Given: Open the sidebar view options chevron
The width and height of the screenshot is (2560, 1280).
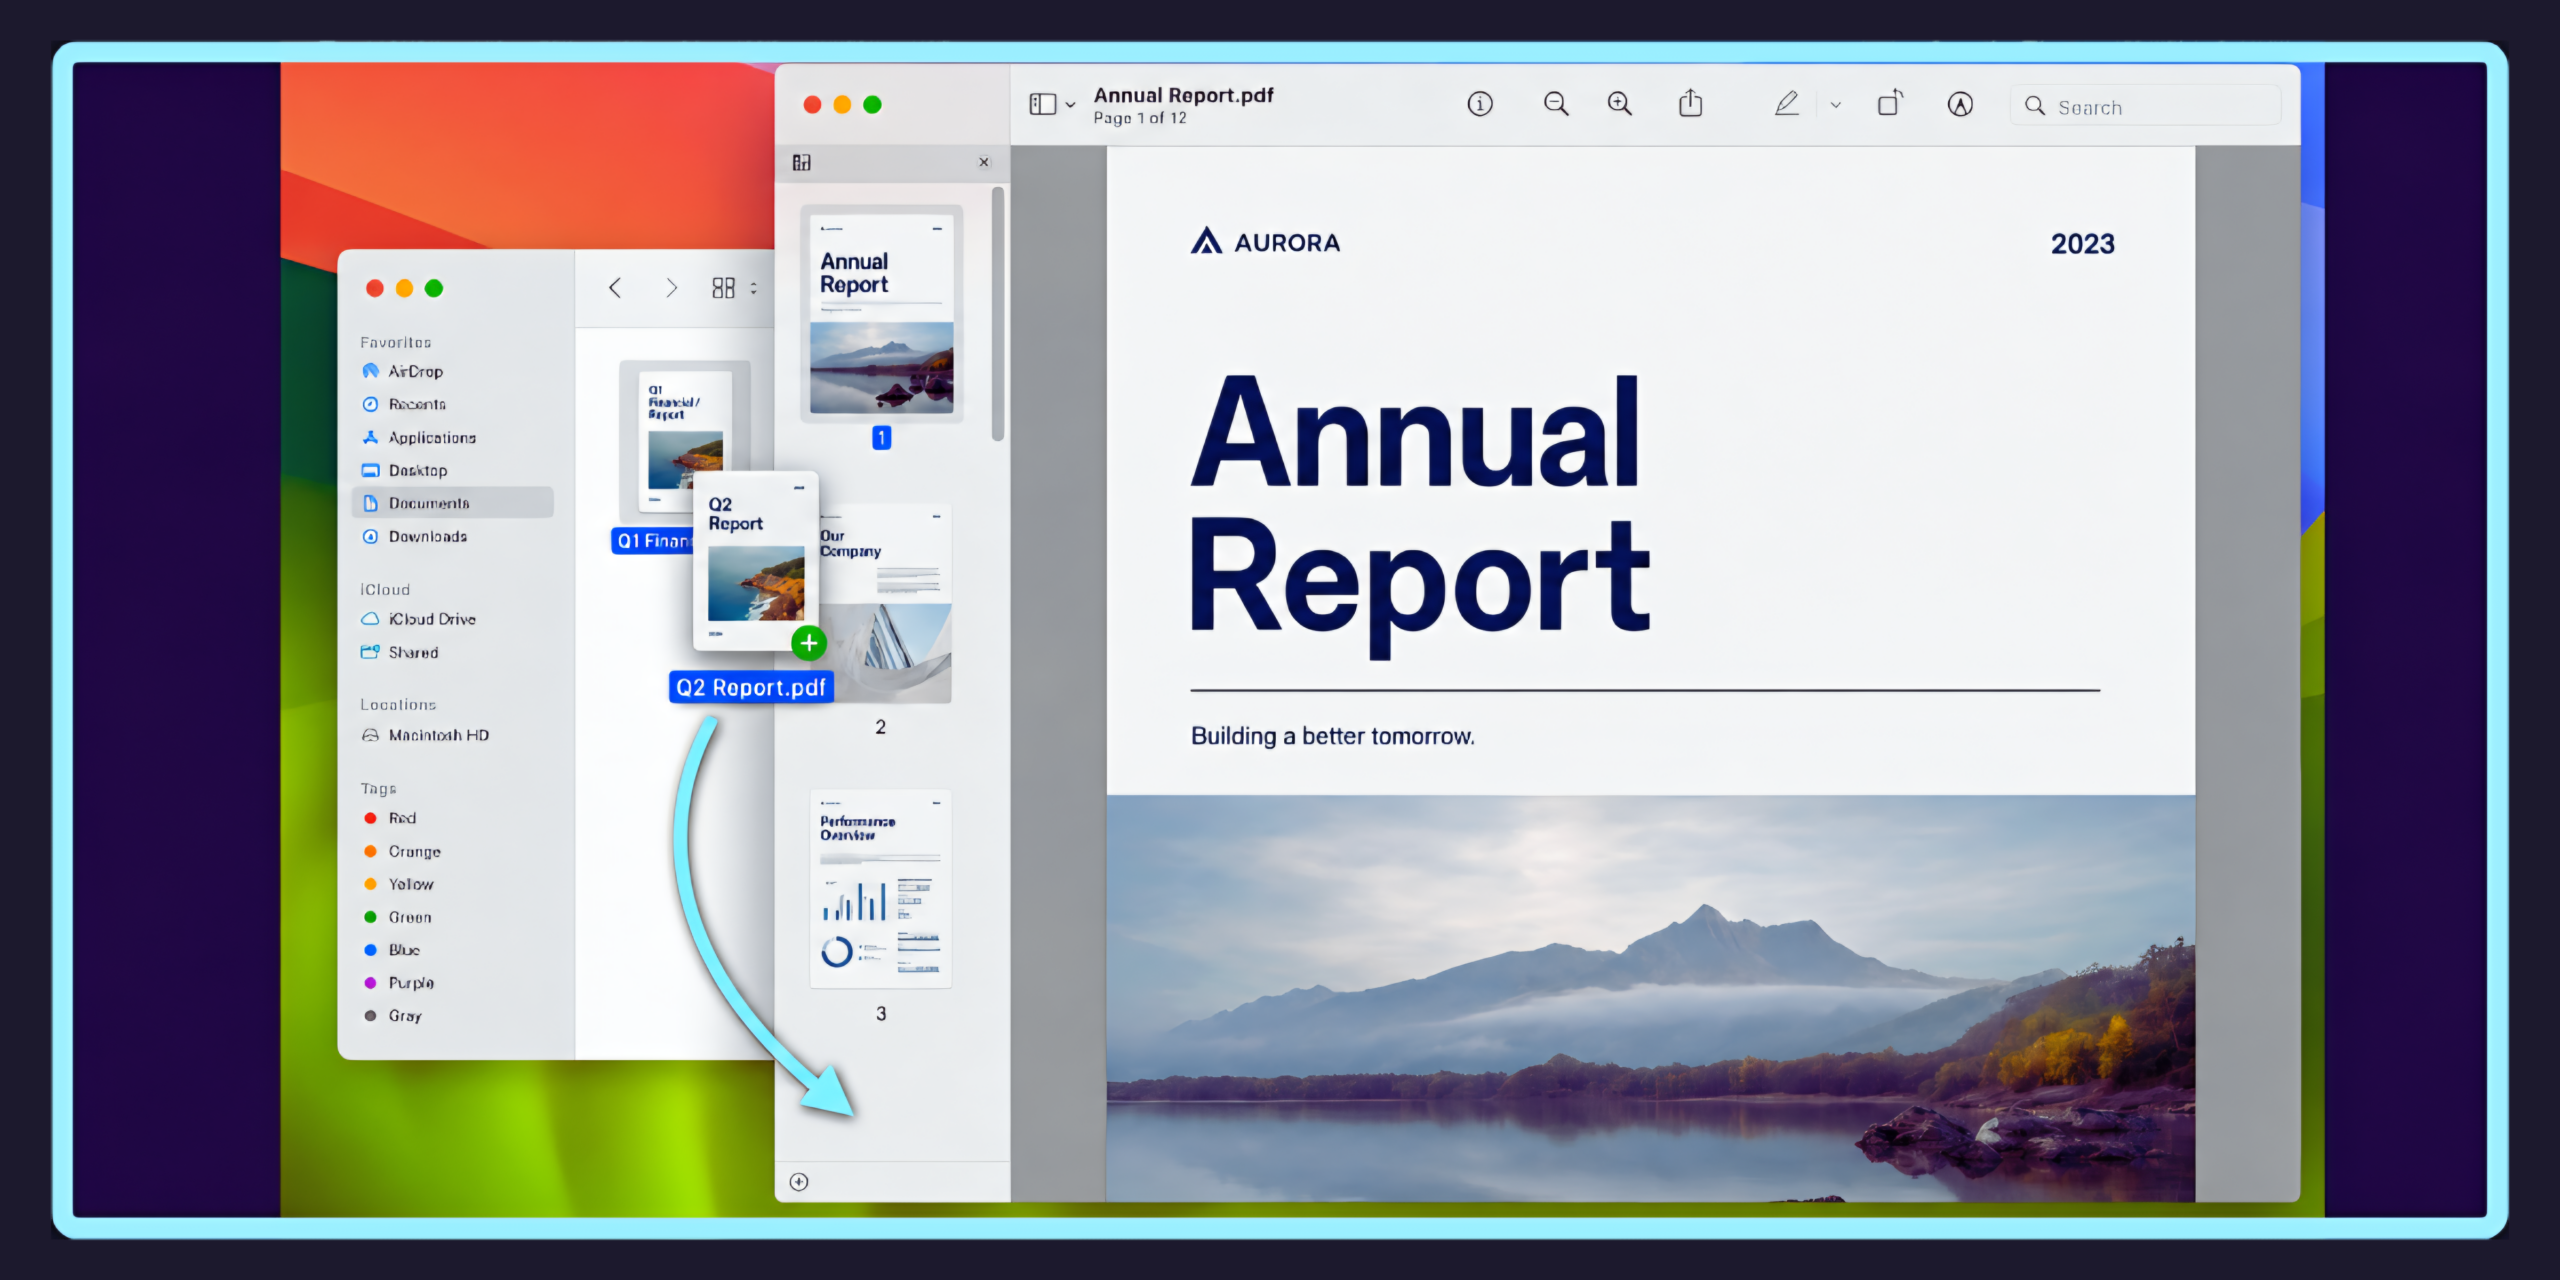Looking at the screenshot, I should pos(1070,105).
